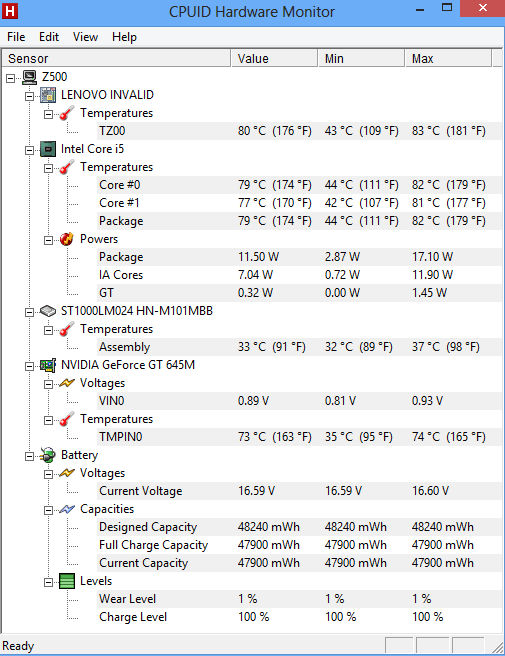Select the Charge Level row
Viewport: 505px width, 656px height.
[x=300, y=617]
